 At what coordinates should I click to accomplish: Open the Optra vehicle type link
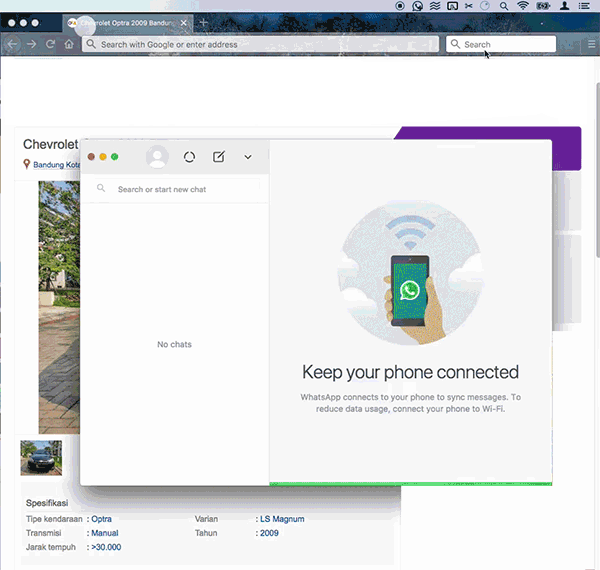tap(101, 519)
